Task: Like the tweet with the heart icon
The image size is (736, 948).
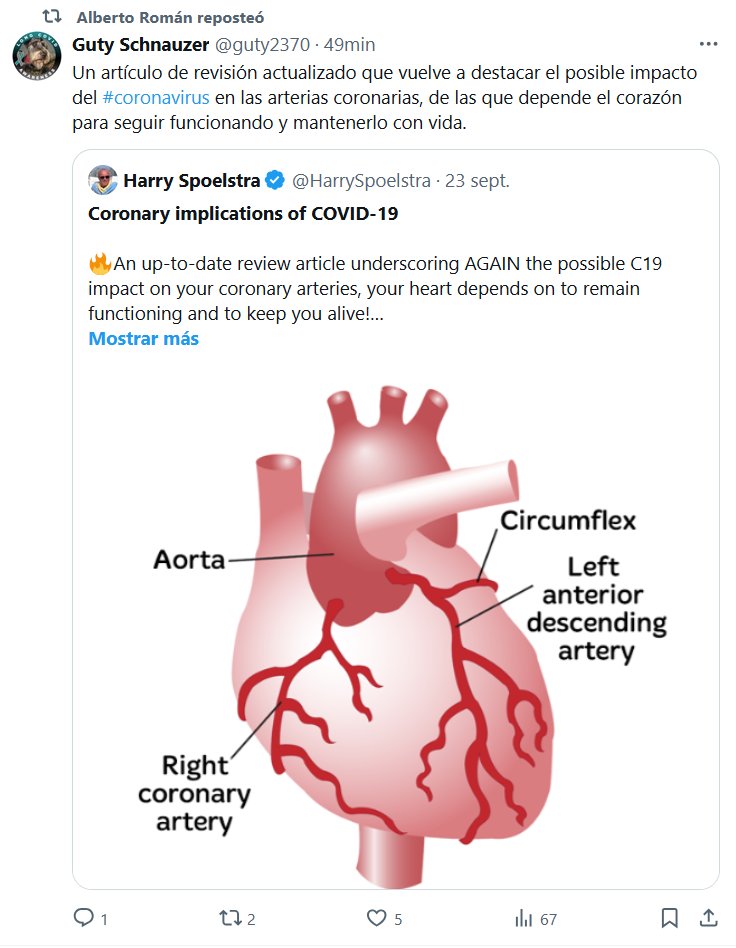Action: tap(376, 918)
